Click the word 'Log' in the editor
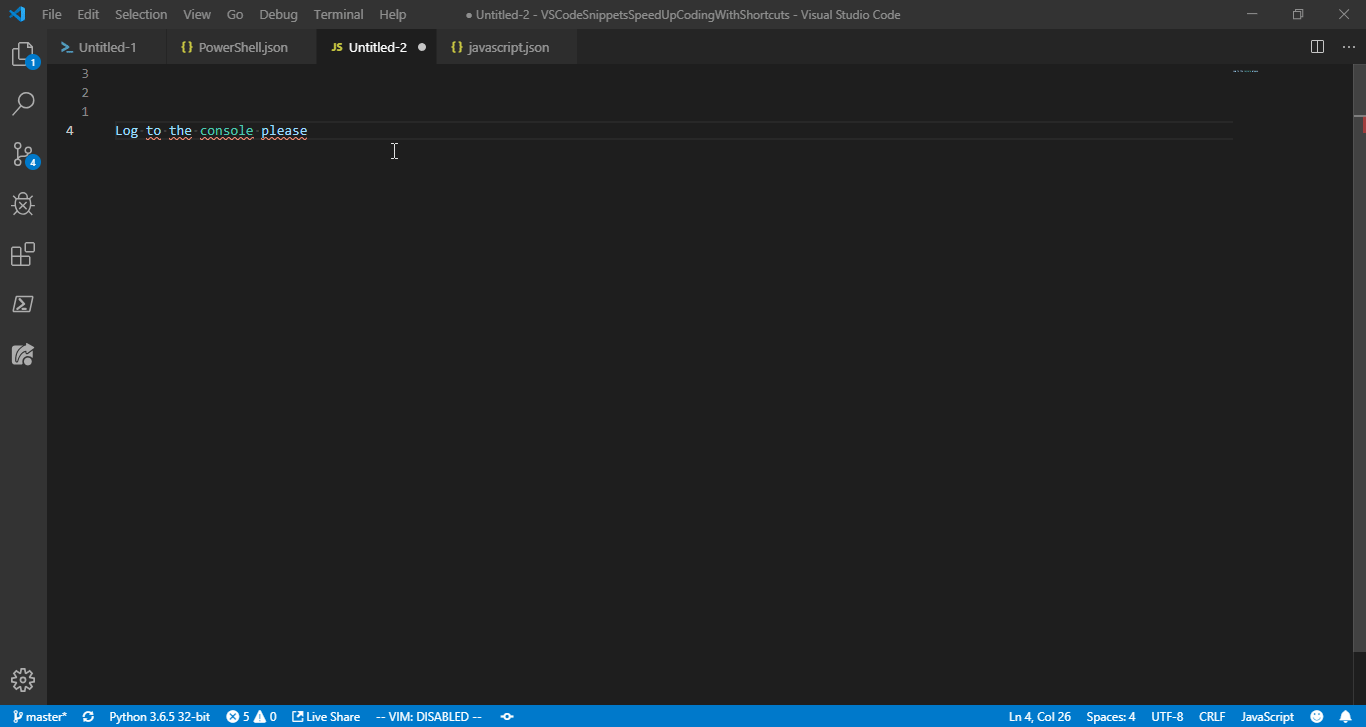The image size is (1366, 727). tap(127, 131)
